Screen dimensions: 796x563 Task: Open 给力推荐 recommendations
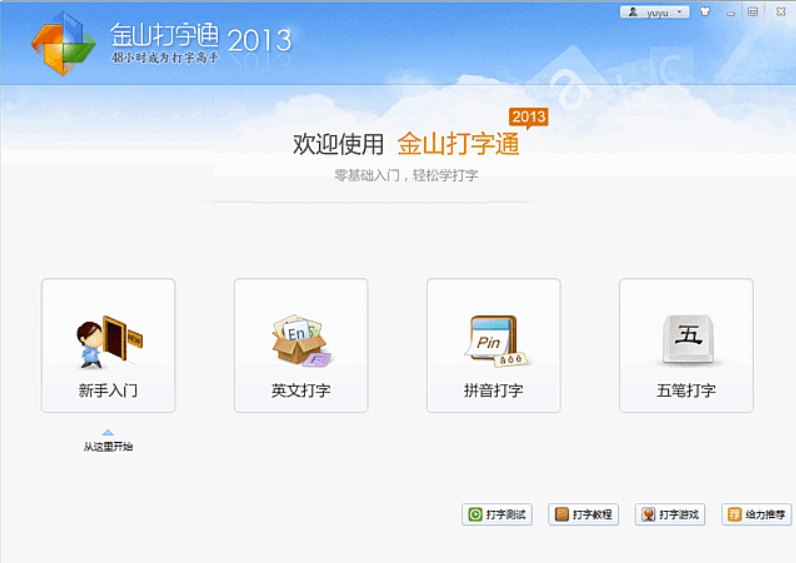(x=756, y=515)
